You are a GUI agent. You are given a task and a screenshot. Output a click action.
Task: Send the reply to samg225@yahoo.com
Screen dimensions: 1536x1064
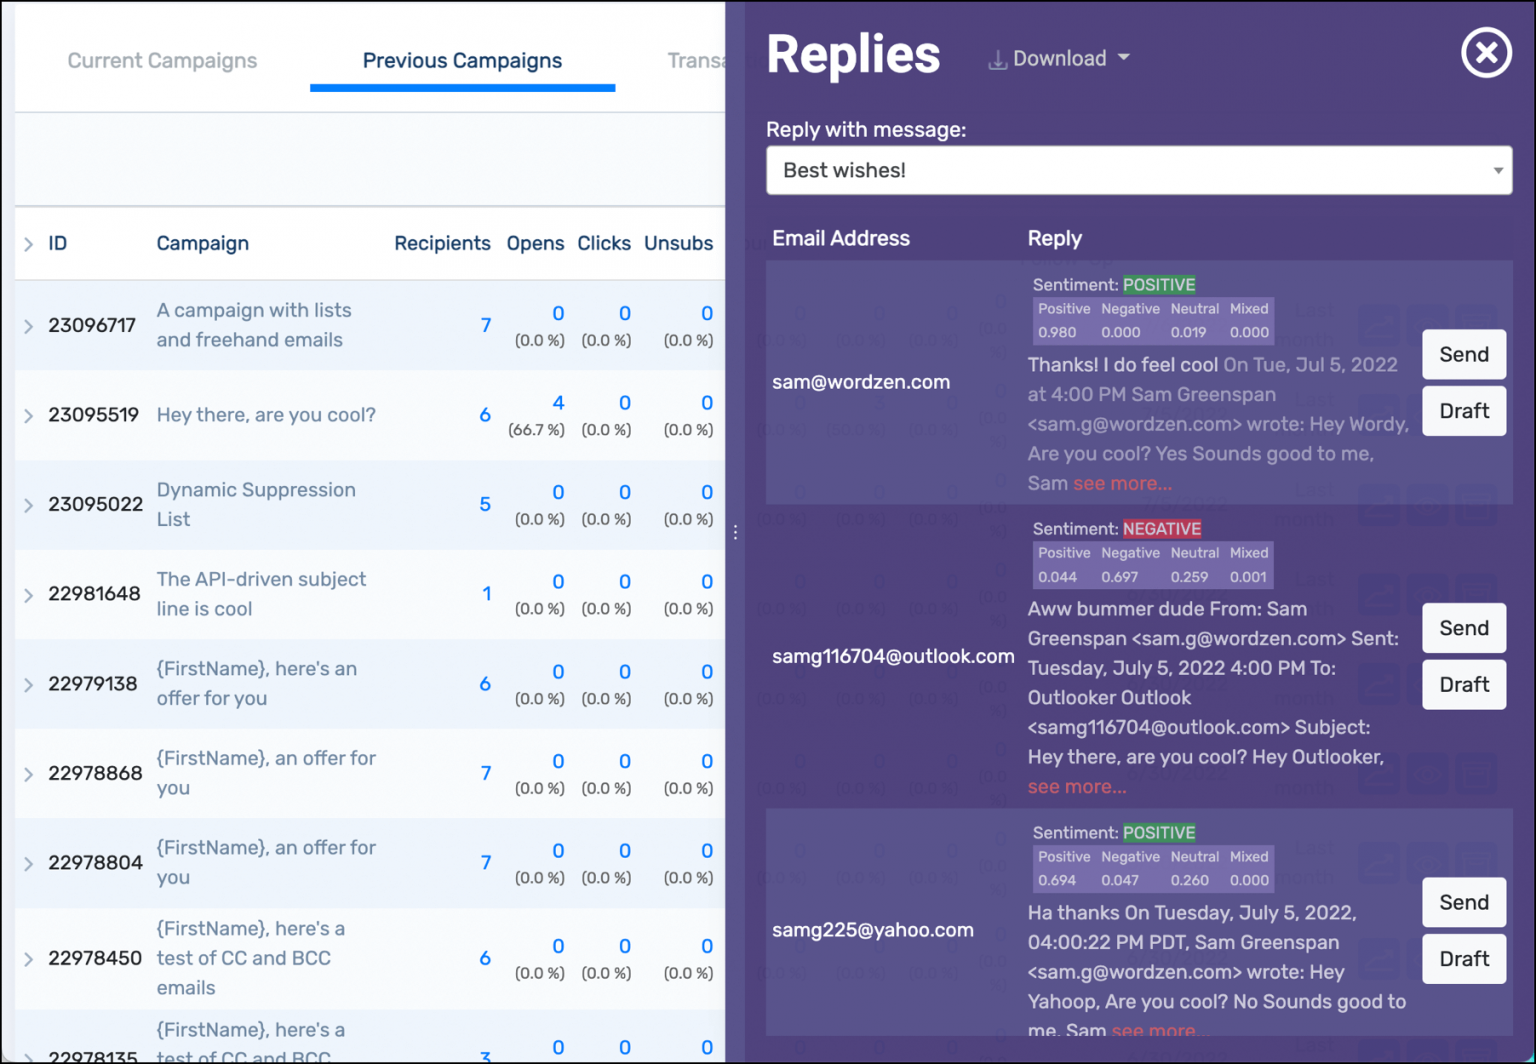tap(1463, 901)
